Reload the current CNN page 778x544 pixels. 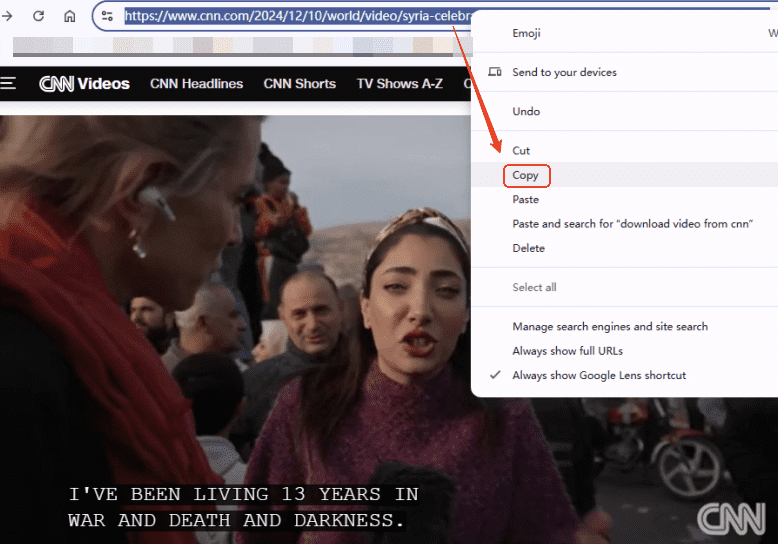click(38, 16)
